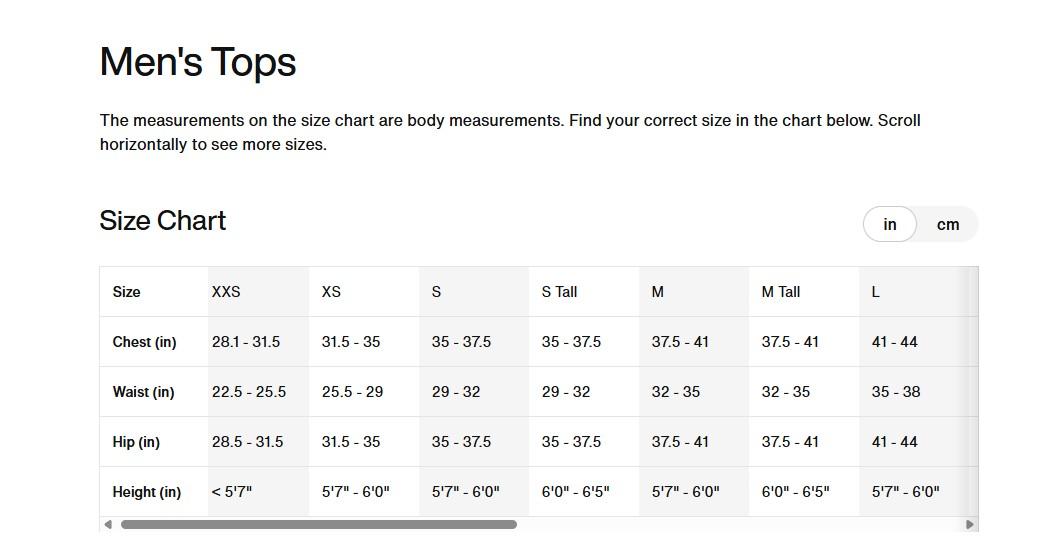
Task: Click the S Tall column header
Action: click(559, 292)
